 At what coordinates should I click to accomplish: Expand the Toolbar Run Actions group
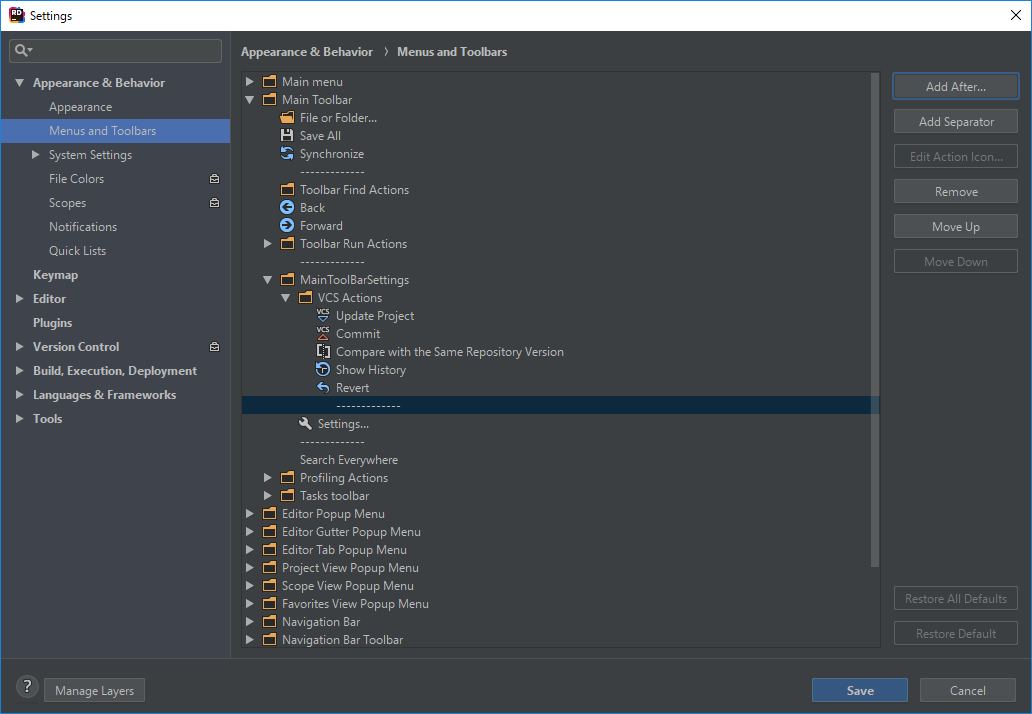click(x=267, y=243)
